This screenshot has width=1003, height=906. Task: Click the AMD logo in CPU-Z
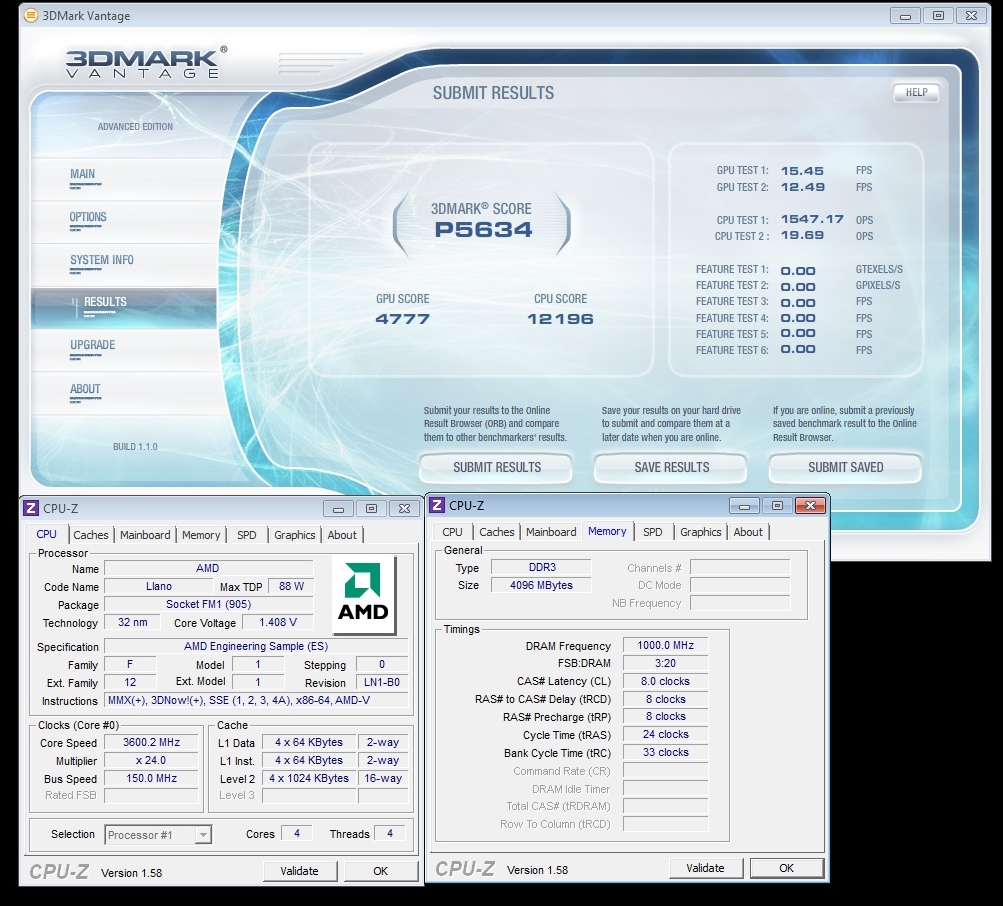click(363, 594)
